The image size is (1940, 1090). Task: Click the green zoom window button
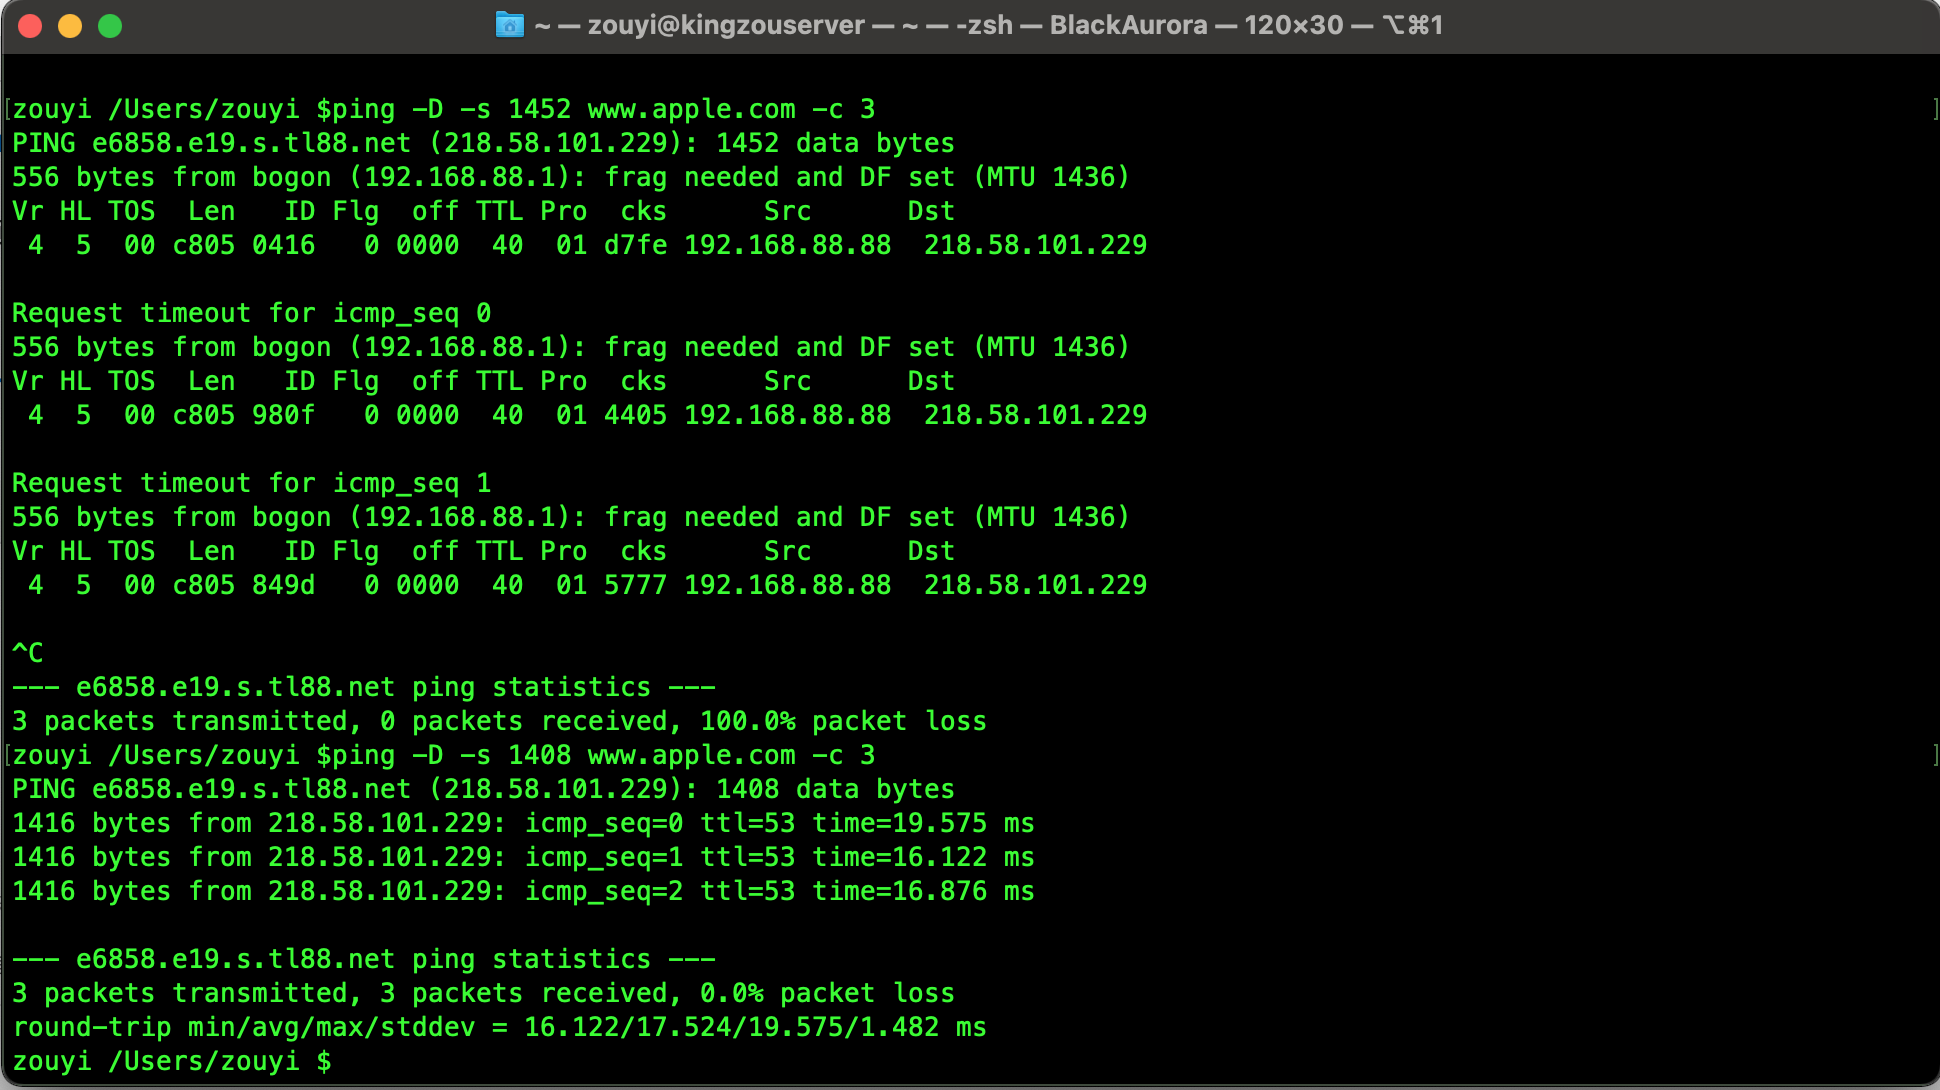pyautogui.click(x=110, y=26)
